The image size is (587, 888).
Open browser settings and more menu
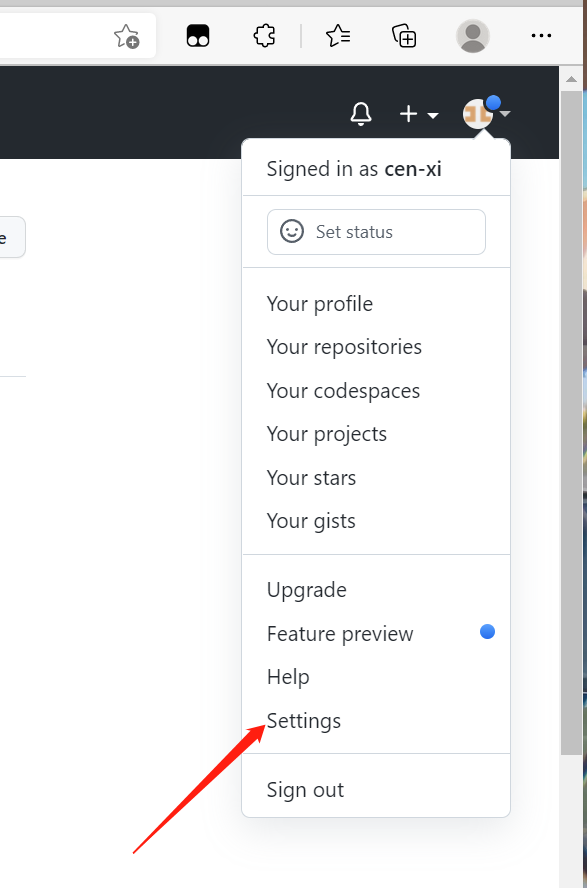(541, 36)
